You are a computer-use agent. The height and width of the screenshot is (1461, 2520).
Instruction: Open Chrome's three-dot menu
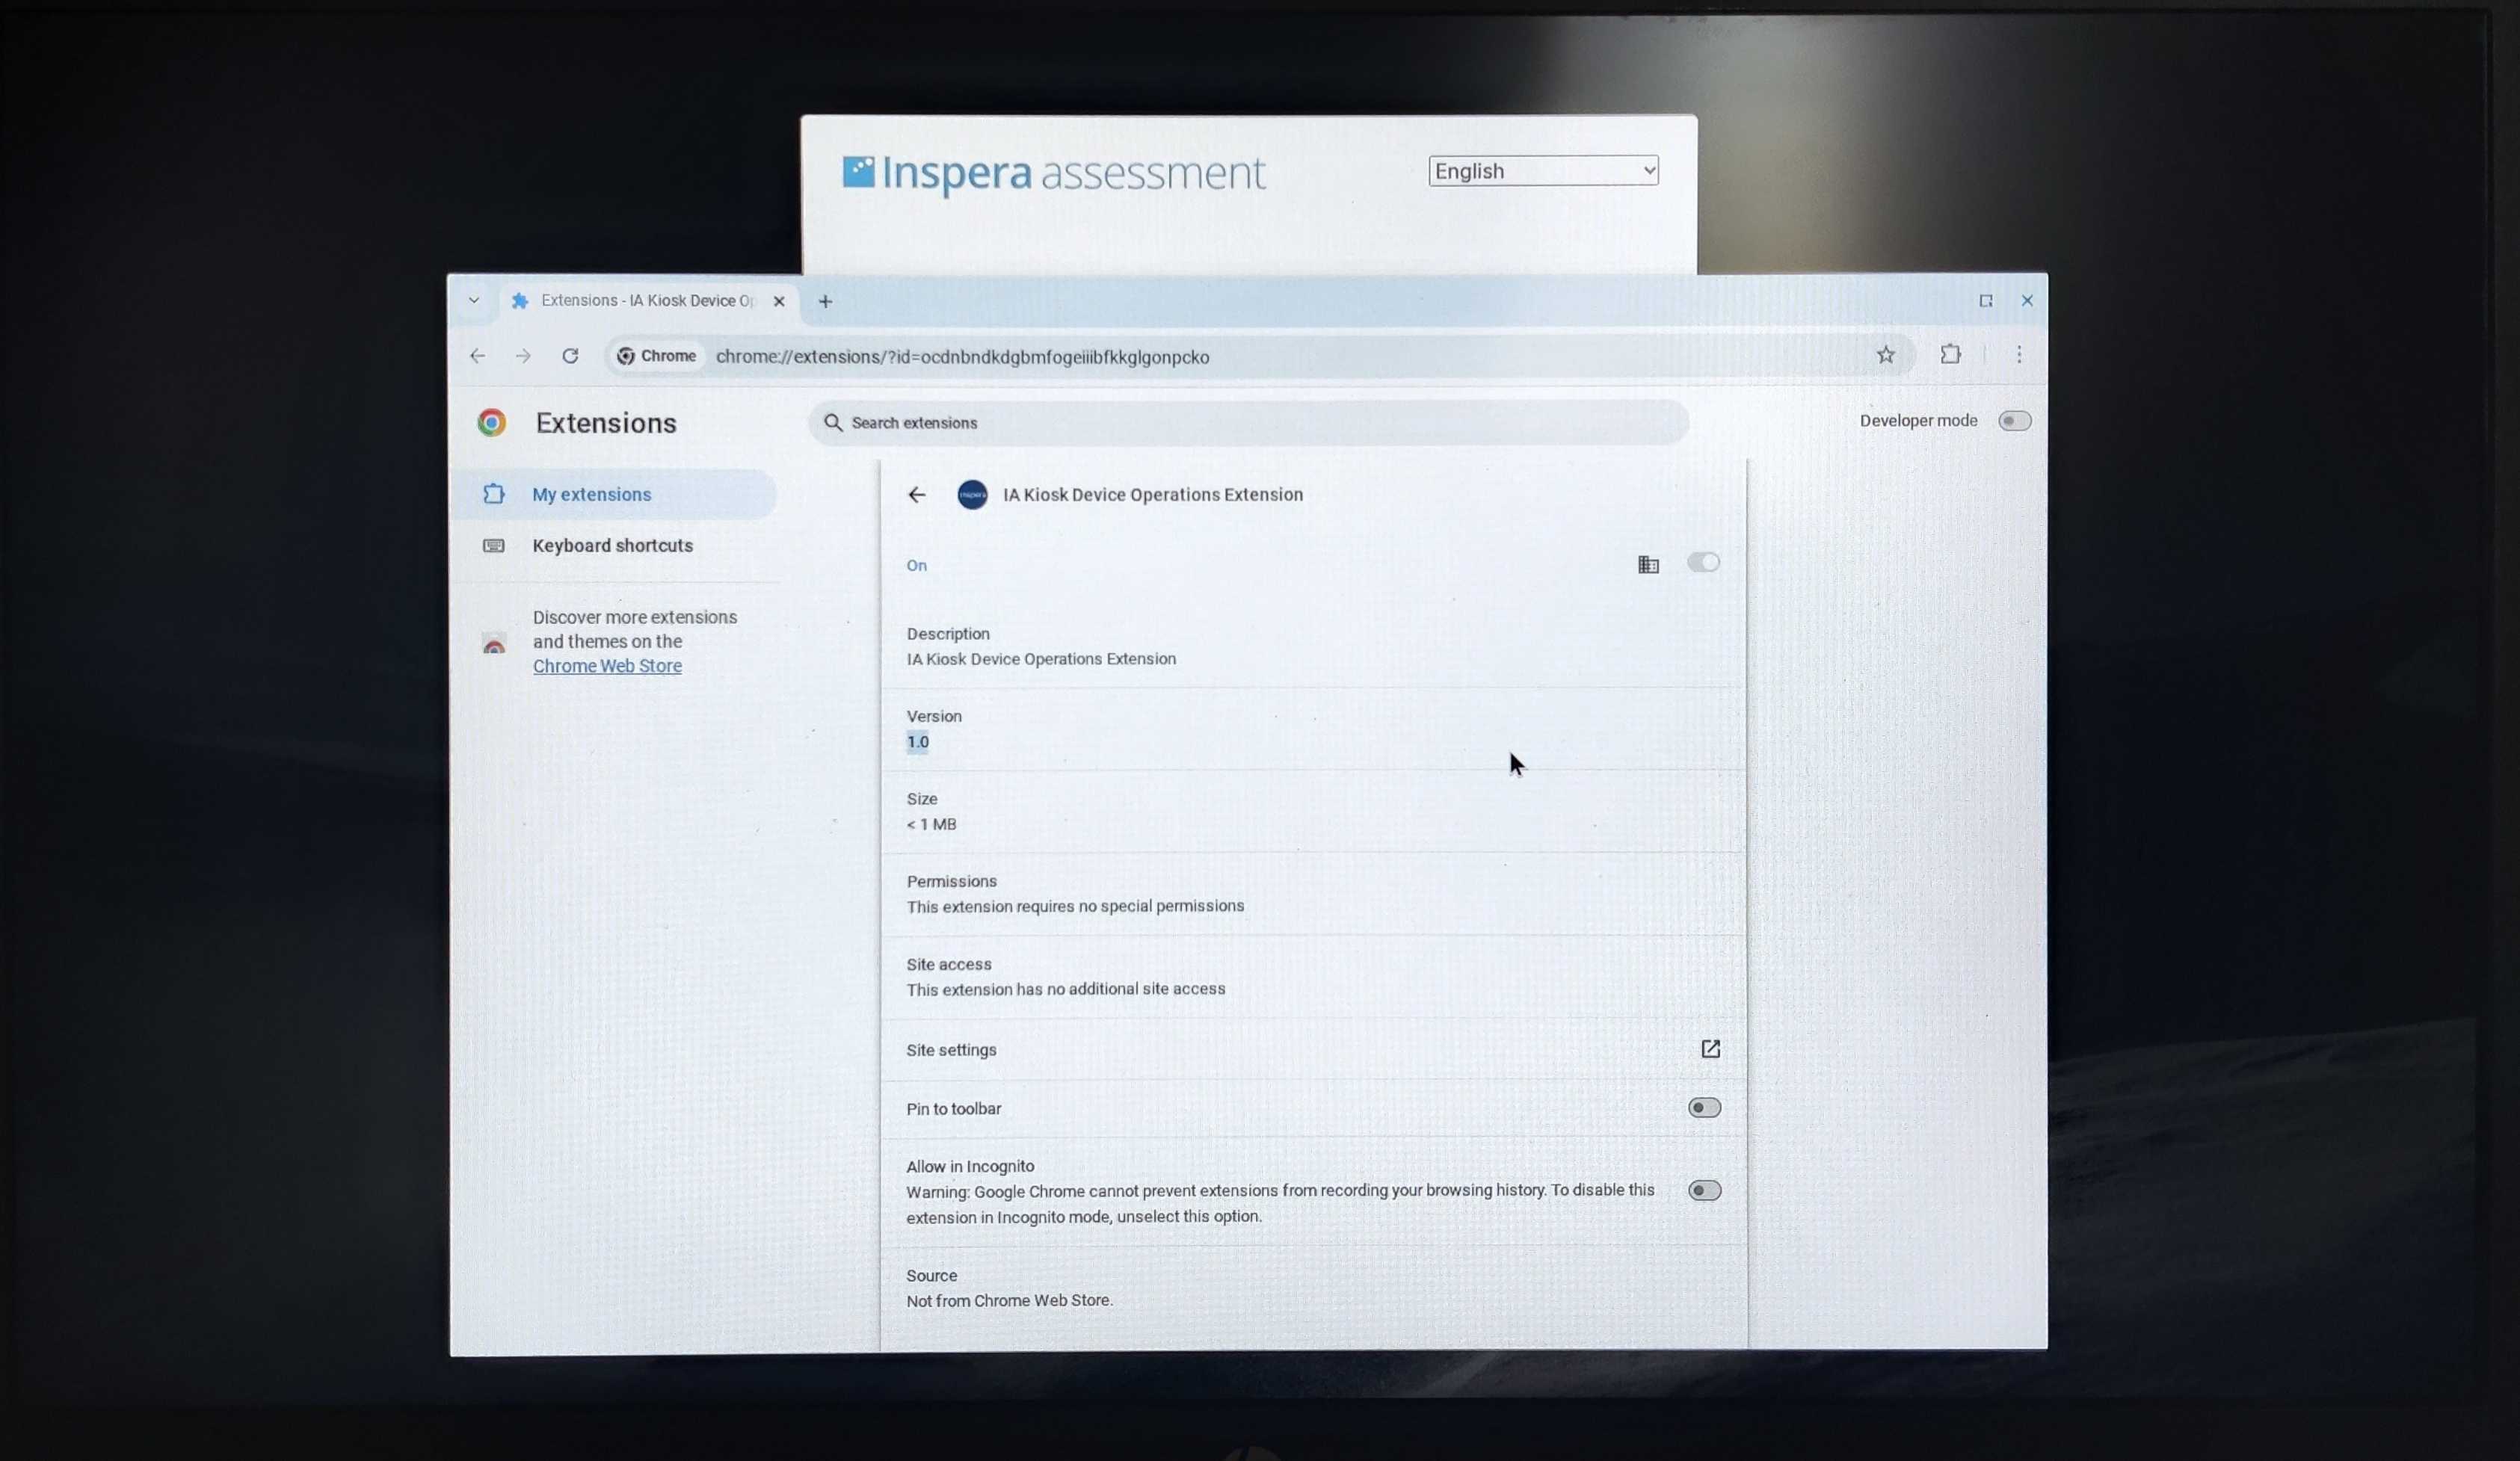(x=2019, y=354)
